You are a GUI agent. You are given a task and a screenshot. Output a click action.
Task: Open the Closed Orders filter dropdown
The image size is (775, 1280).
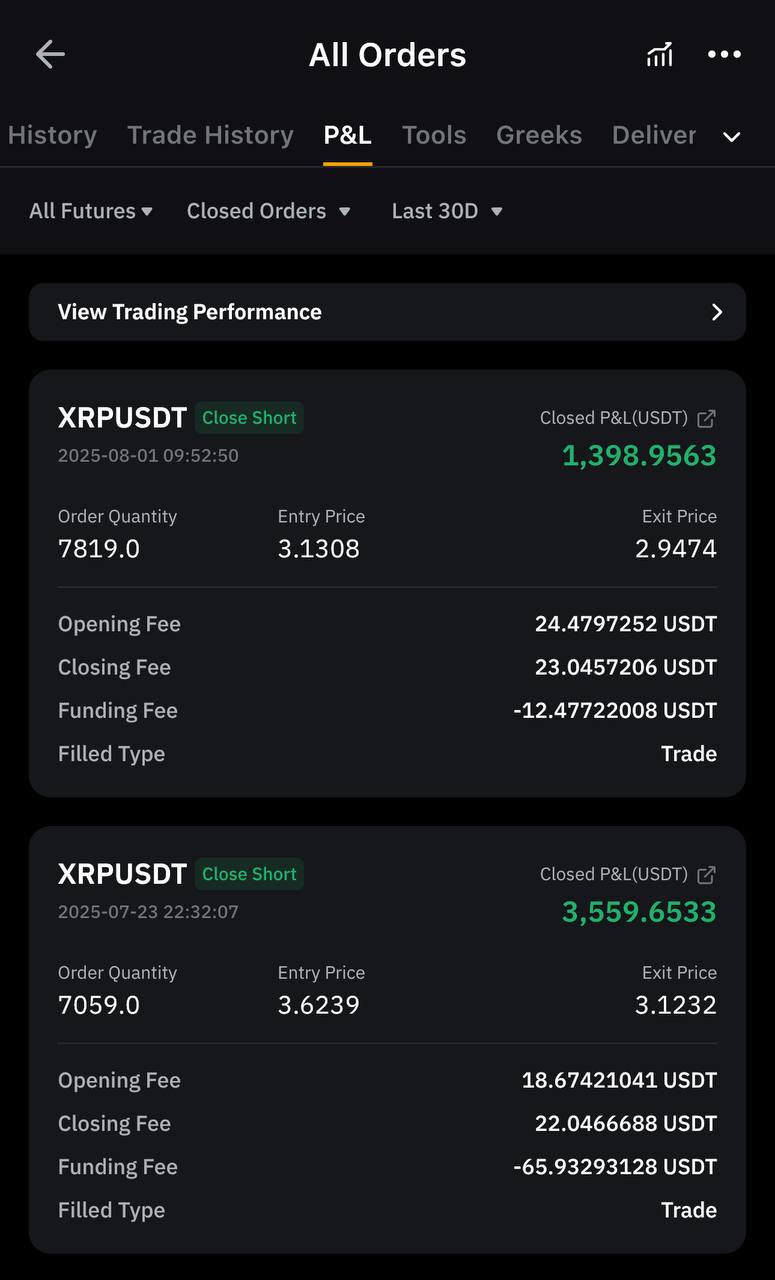click(x=269, y=211)
